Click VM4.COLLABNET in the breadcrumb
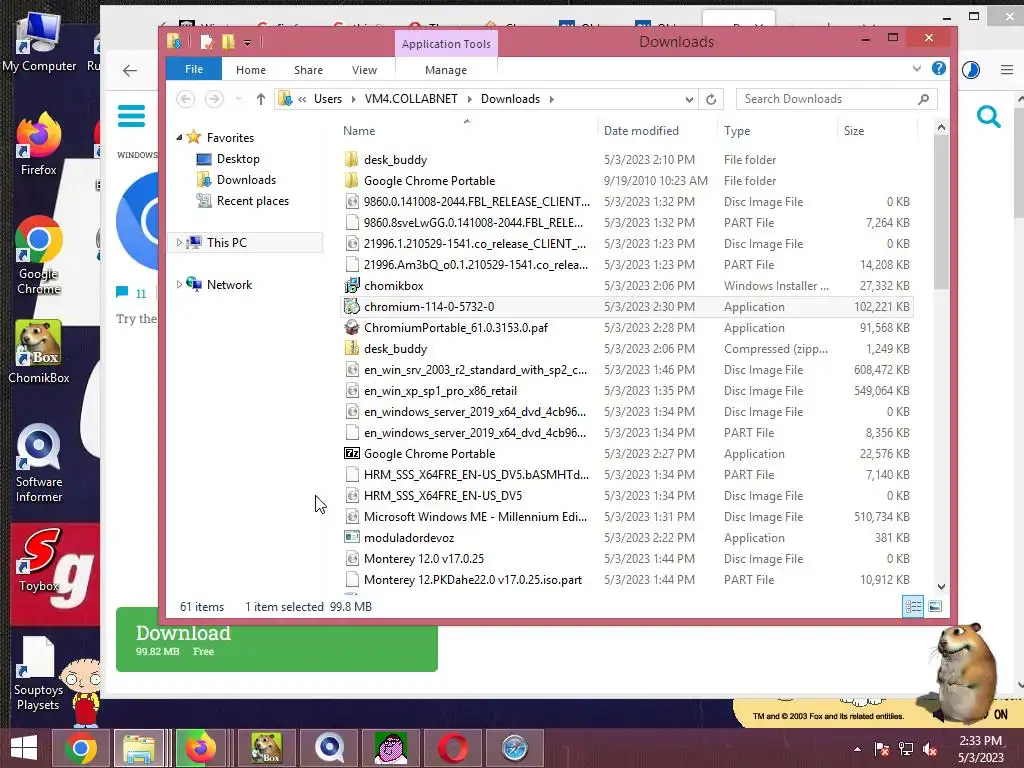 411,99
